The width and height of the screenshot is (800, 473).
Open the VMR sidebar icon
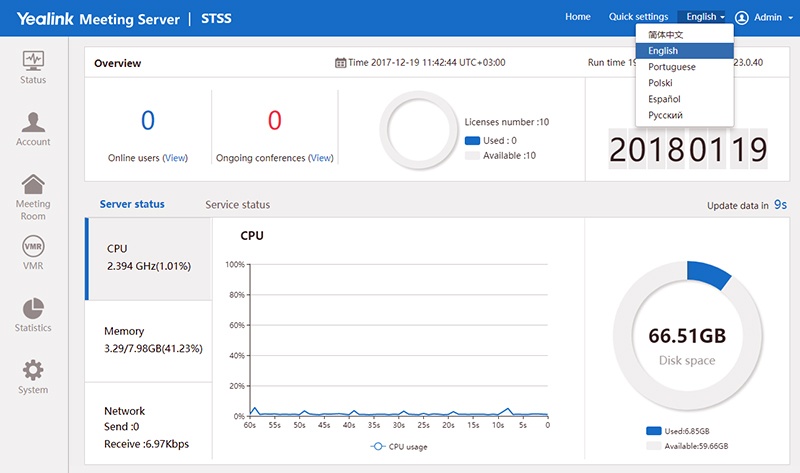33,246
